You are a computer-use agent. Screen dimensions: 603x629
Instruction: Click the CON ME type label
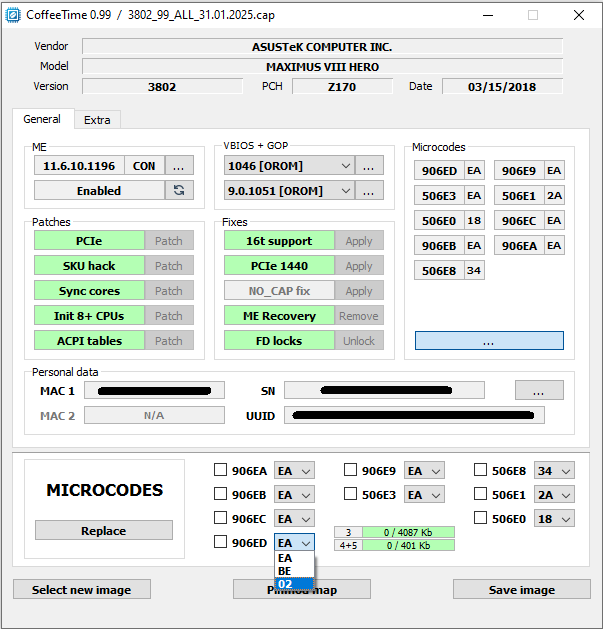144,165
